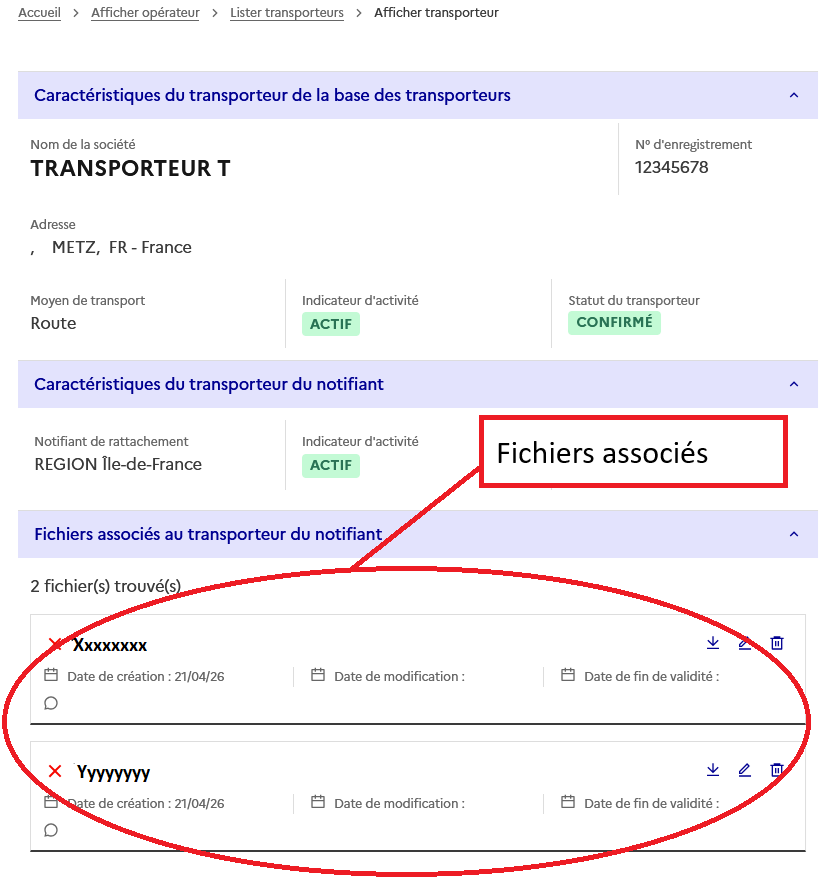Viewport: 839px width, 879px height.
Task: Edit the Yyyyyyyy file entry
Action: tap(744, 770)
